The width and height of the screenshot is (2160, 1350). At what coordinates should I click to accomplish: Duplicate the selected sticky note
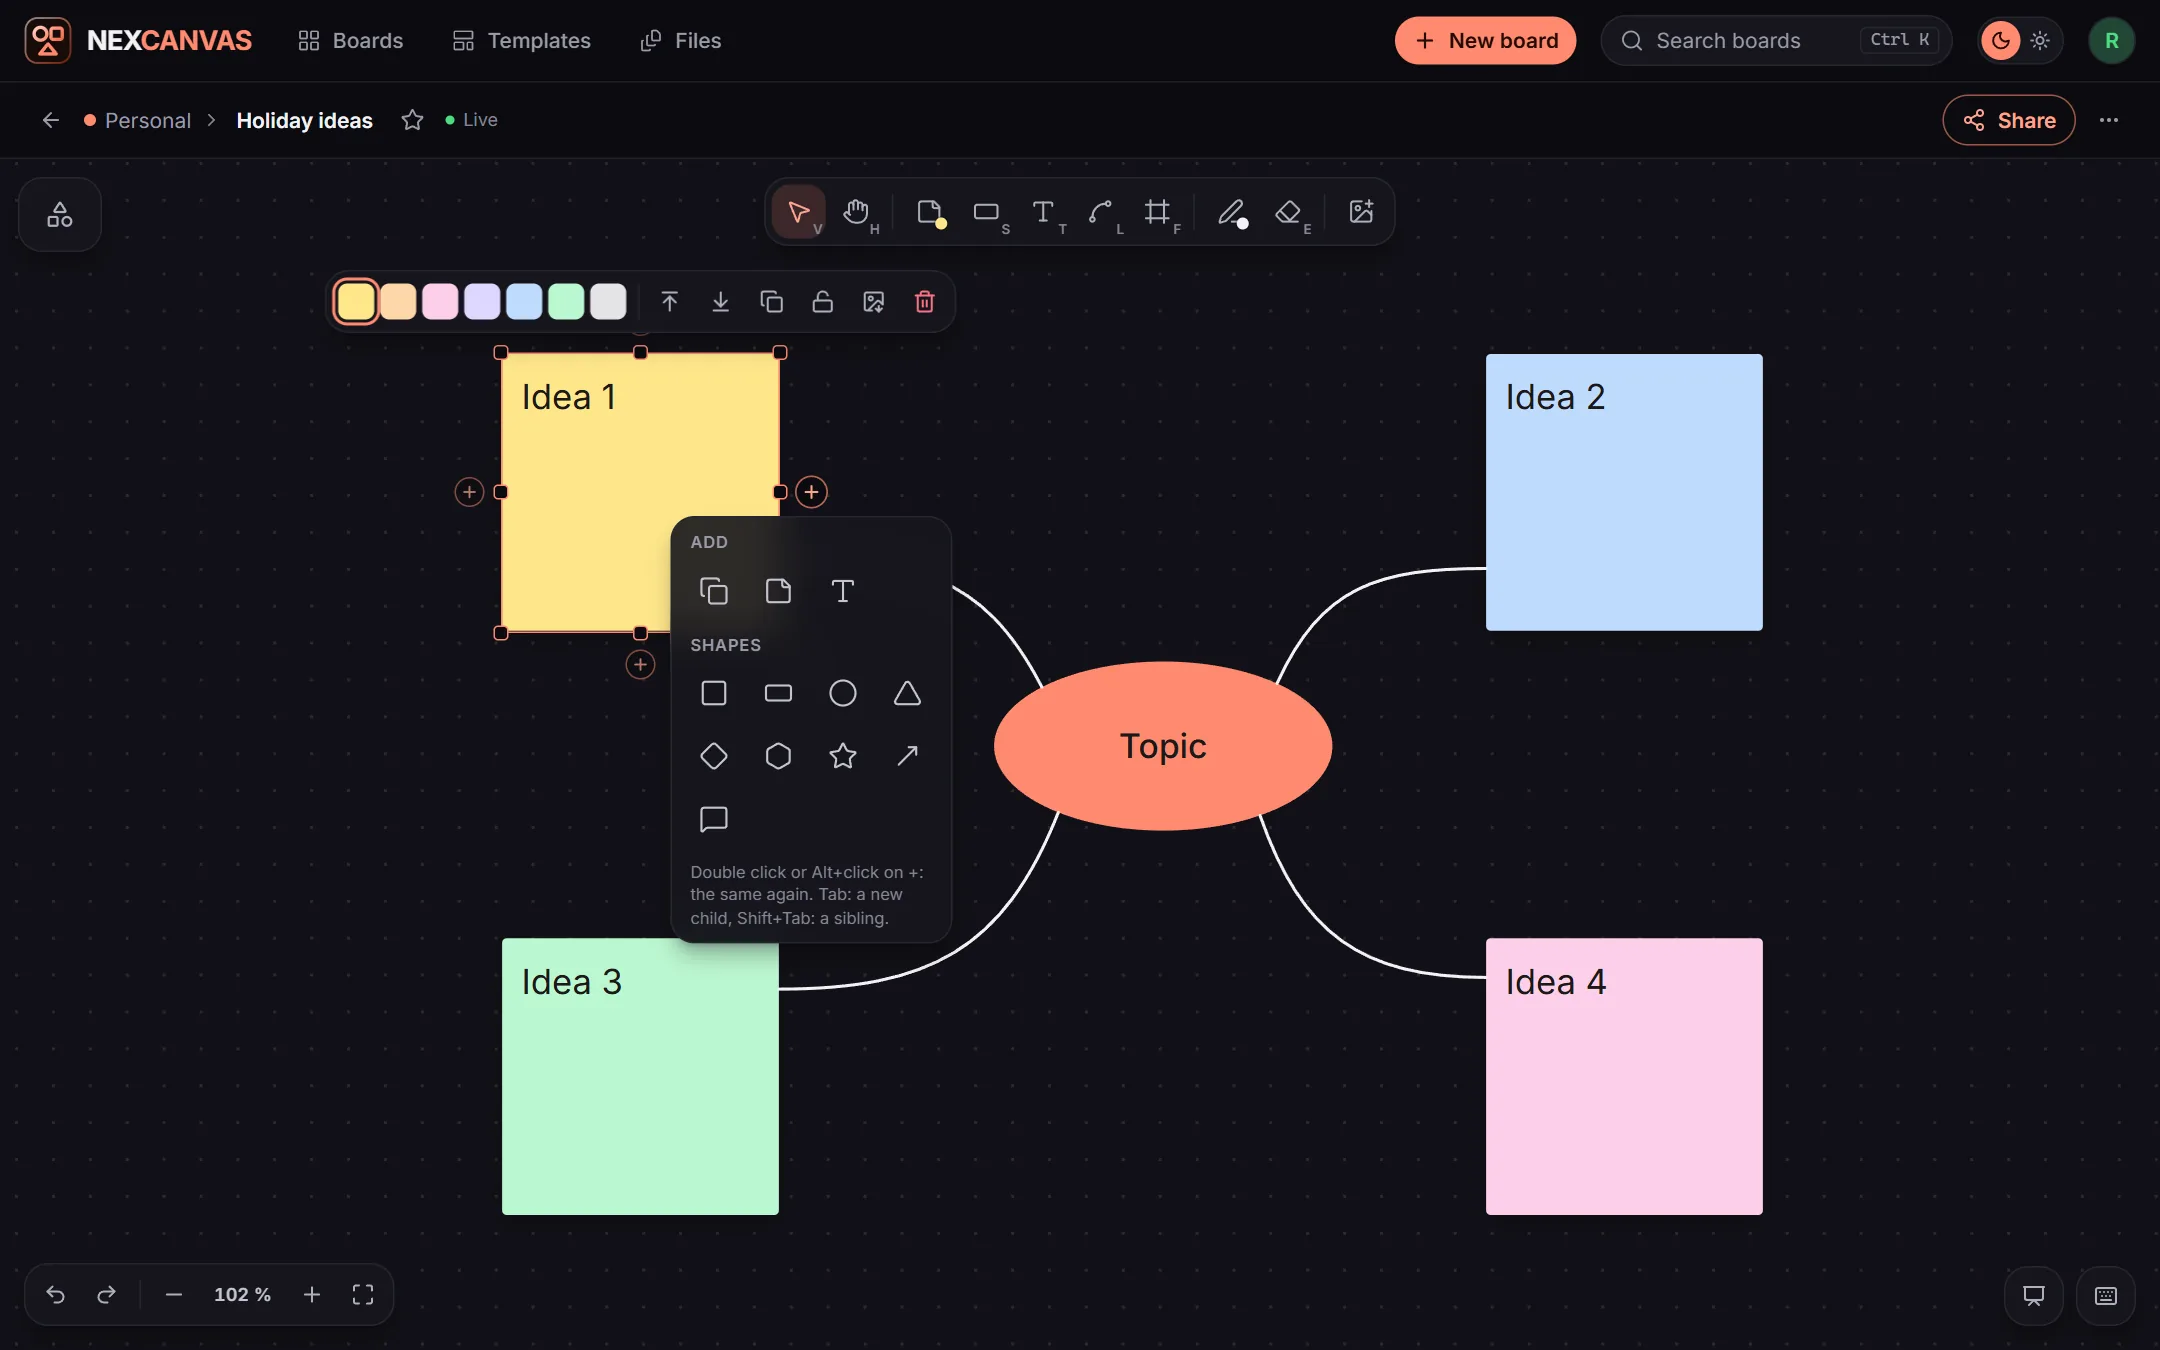[772, 302]
